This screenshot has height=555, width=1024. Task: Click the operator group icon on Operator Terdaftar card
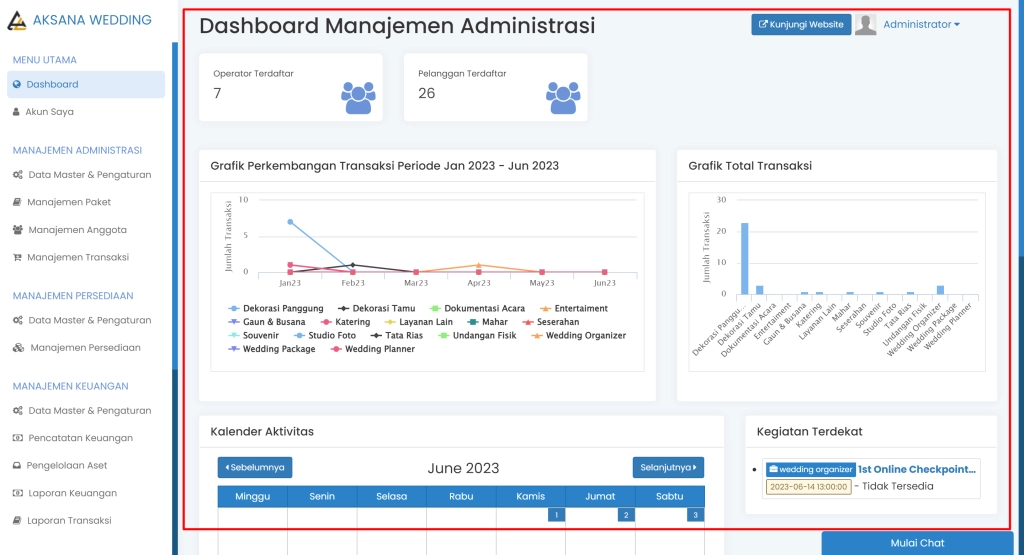click(358, 97)
